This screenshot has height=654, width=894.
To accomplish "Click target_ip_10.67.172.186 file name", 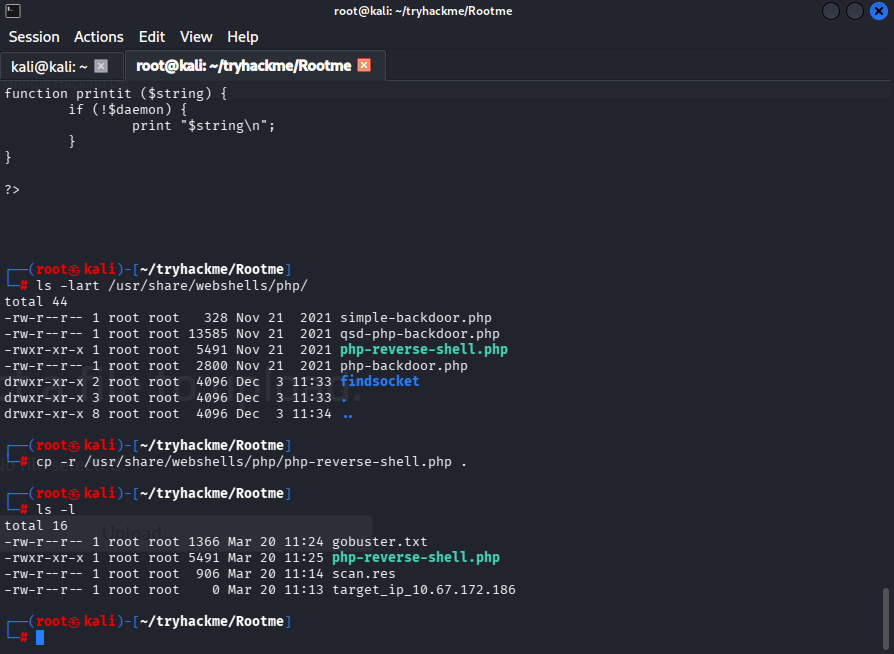I will (424, 590).
